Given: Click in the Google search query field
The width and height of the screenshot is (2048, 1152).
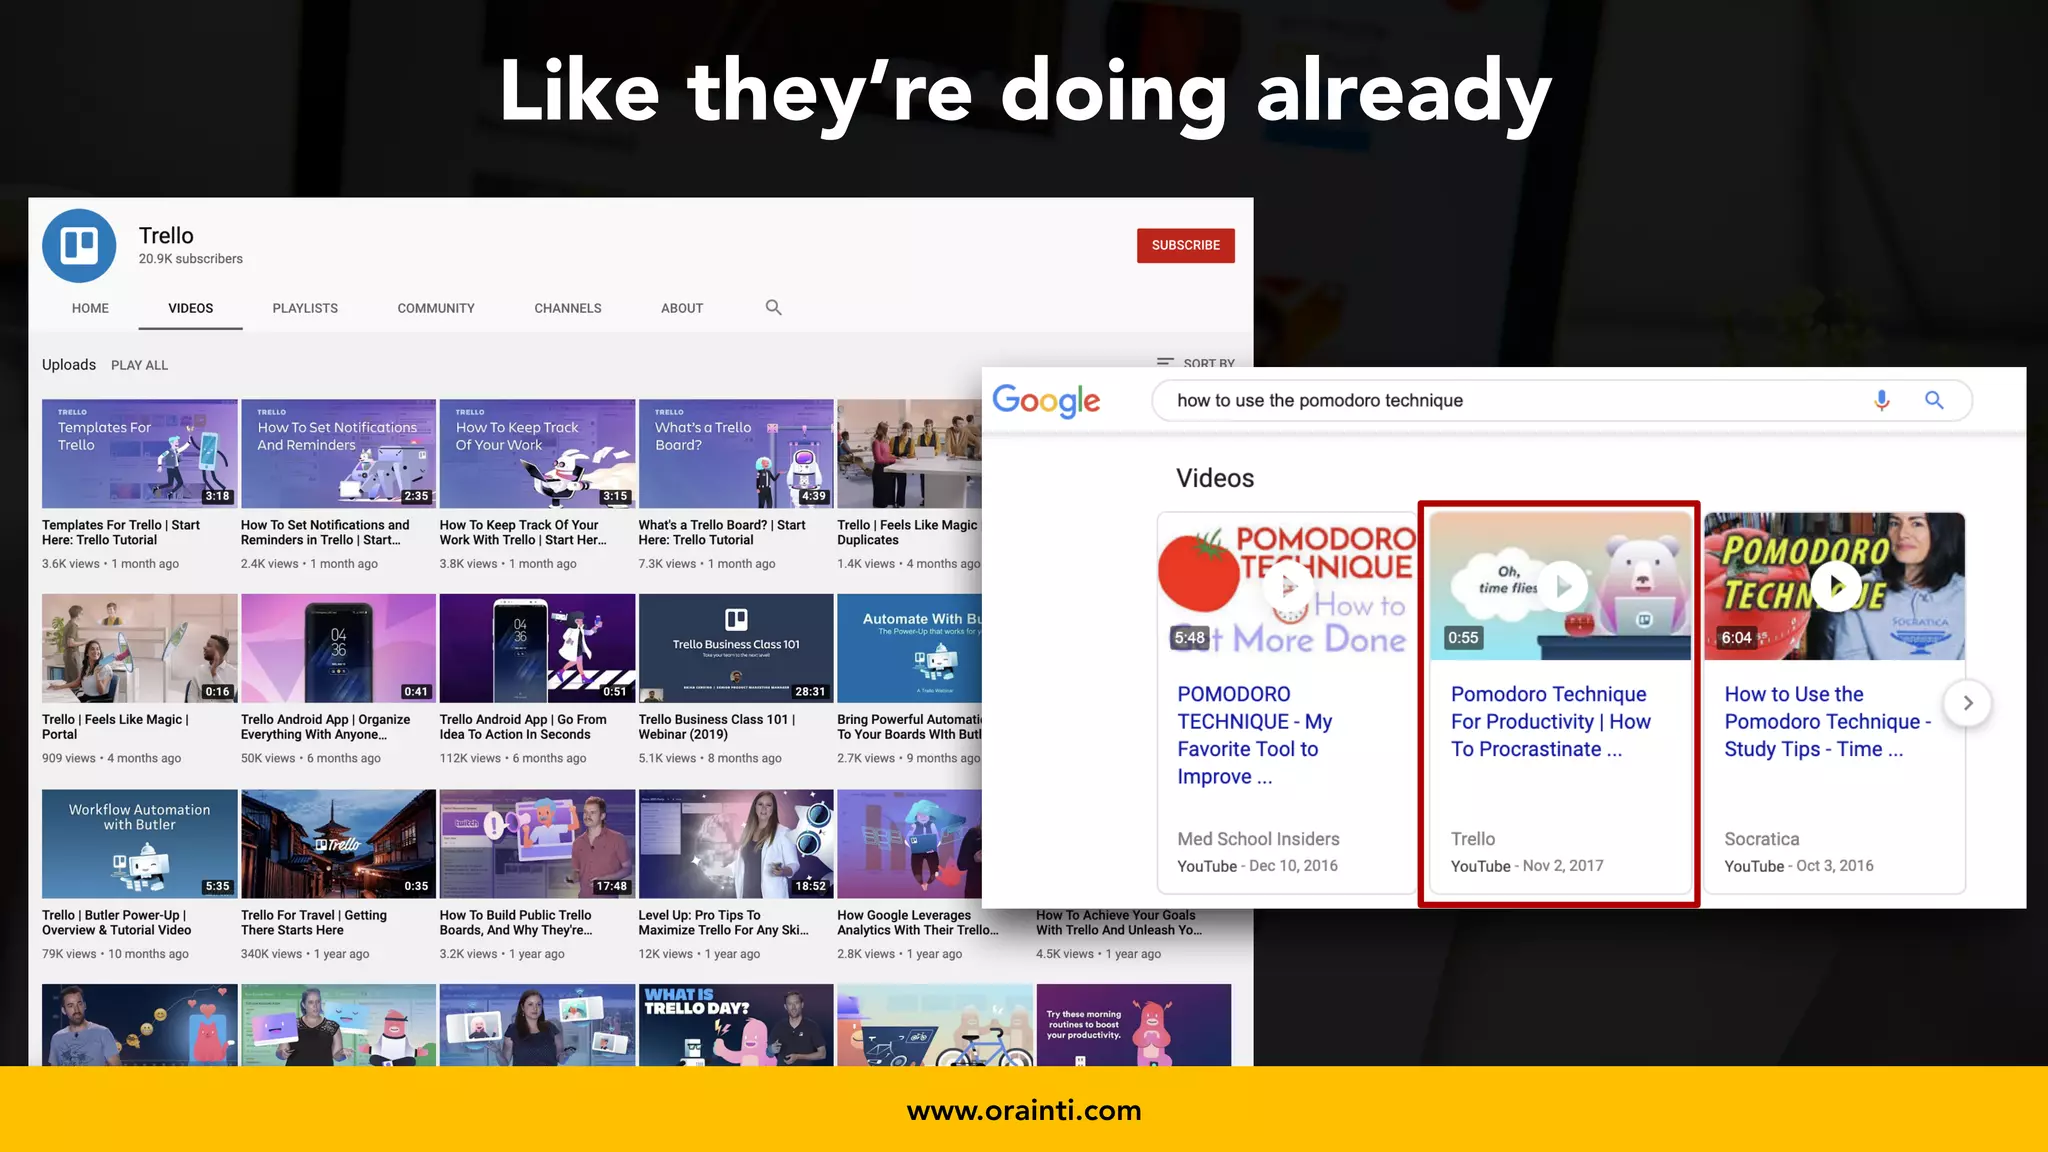Looking at the screenshot, I should pos(1500,400).
